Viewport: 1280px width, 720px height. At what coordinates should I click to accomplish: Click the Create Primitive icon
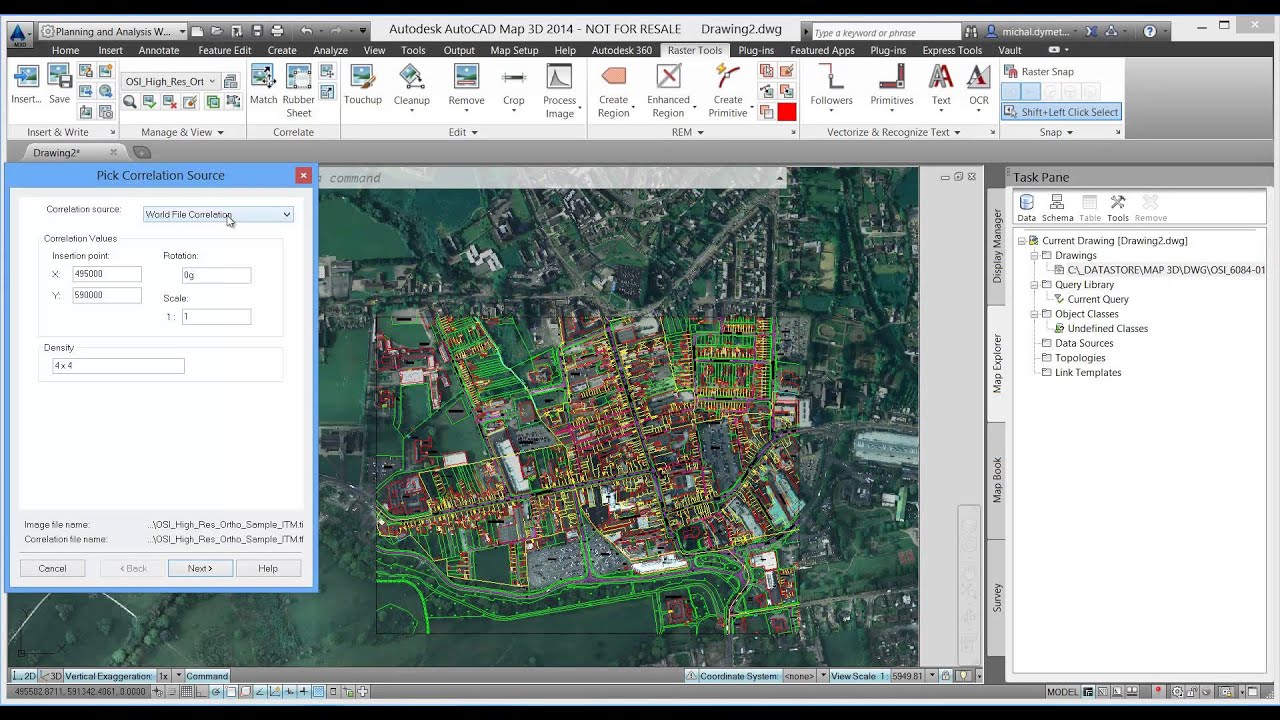tap(728, 77)
